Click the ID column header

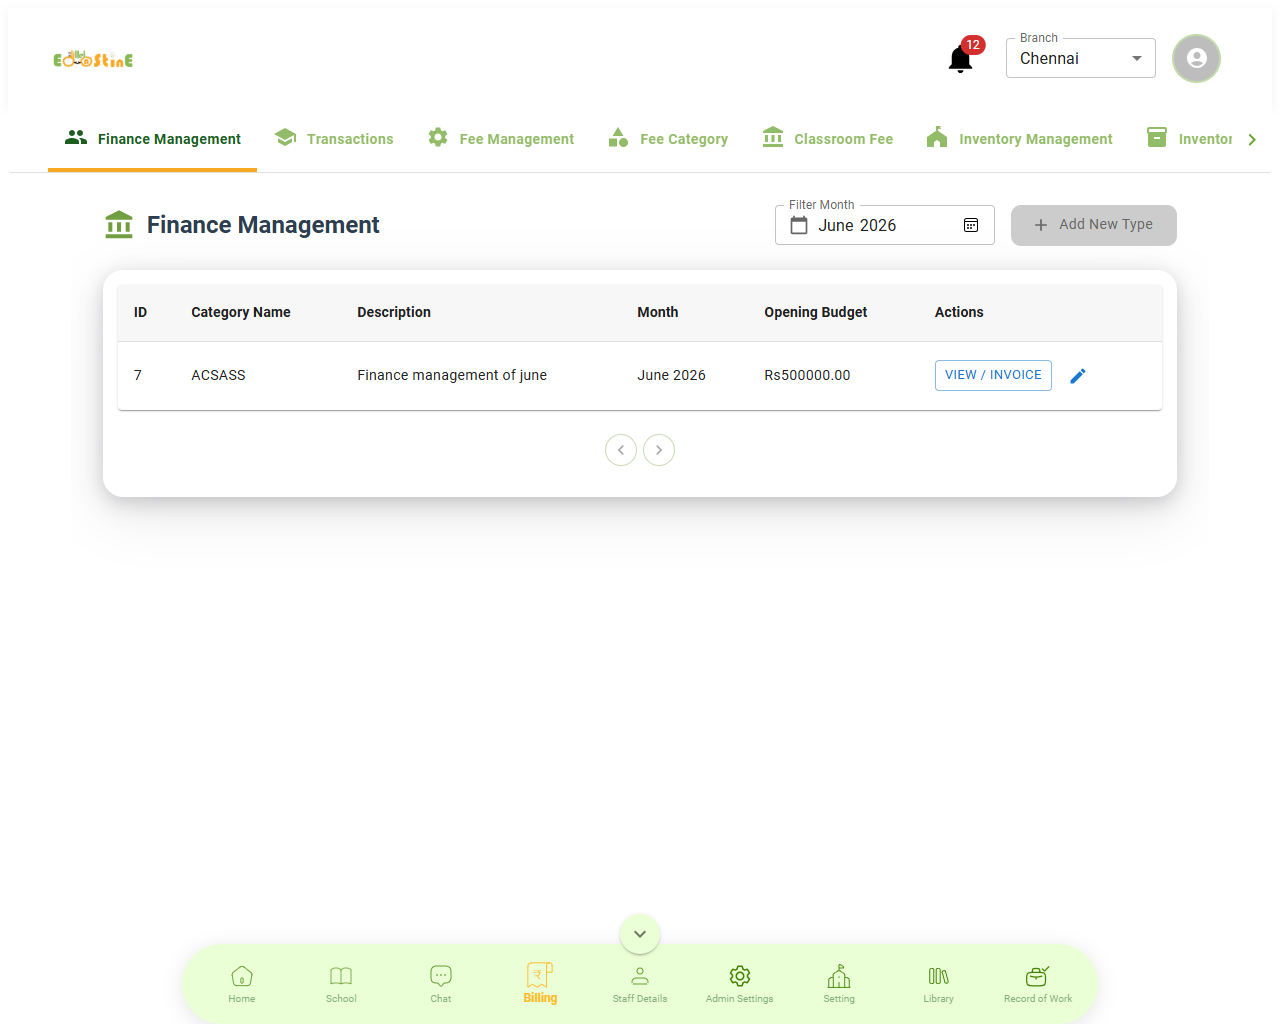pos(140,312)
